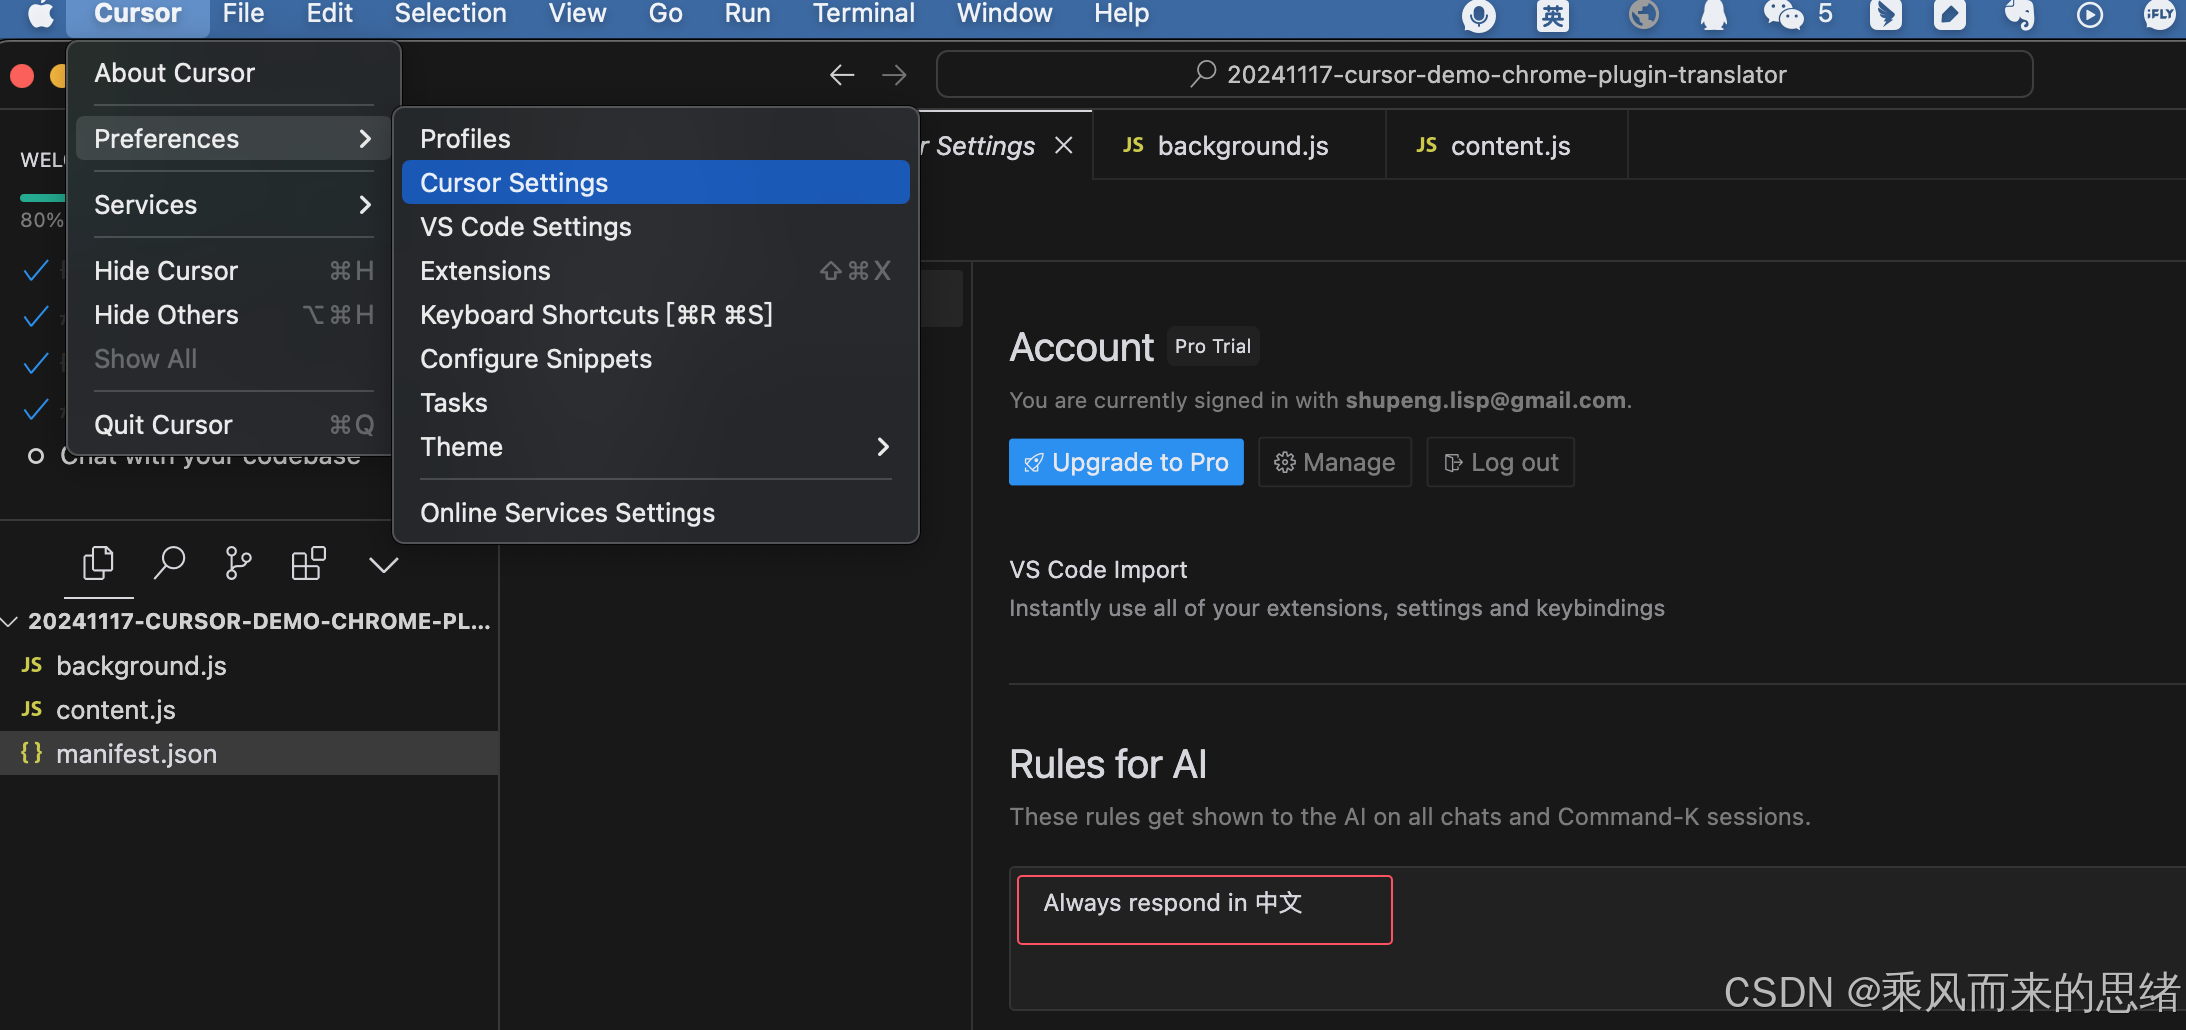The image size is (2186, 1030).
Task: Click the project search bar
Action: pyautogui.click(x=1484, y=75)
